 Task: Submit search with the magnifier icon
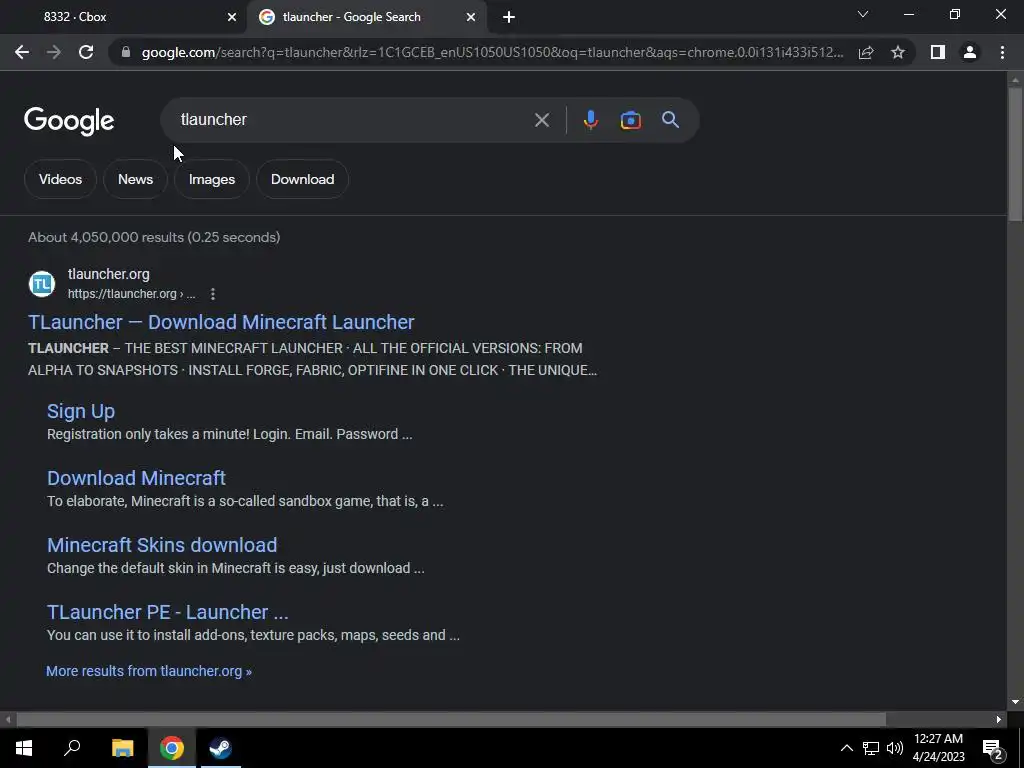pos(670,120)
